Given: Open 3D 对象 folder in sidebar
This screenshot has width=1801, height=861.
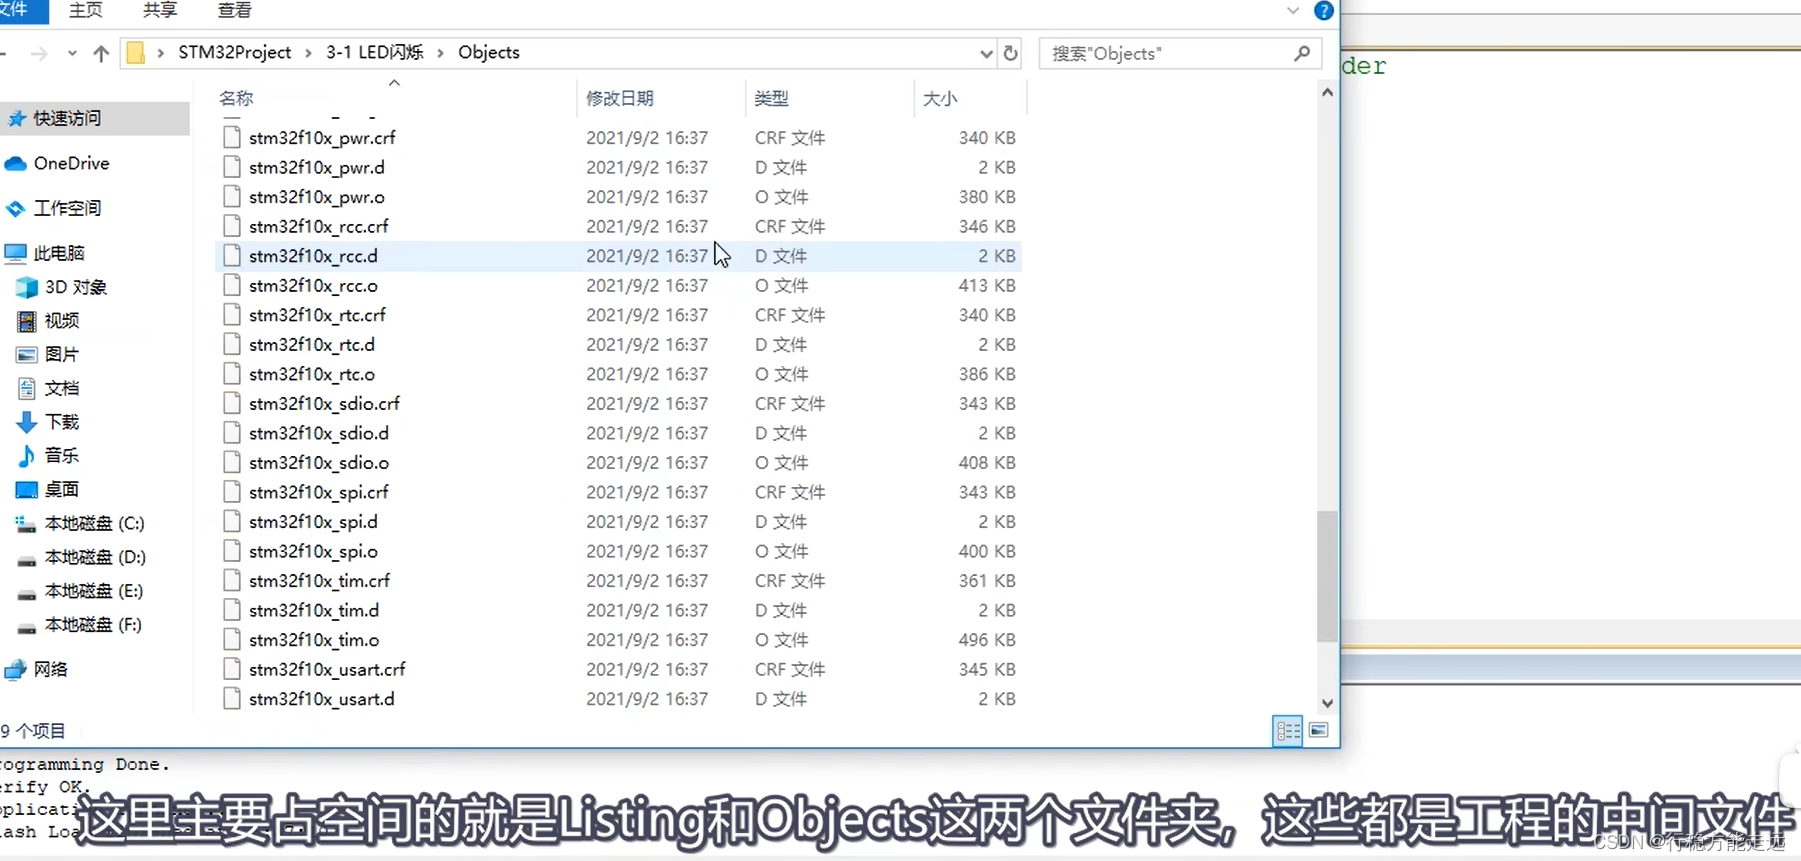Looking at the screenshot, I should tap(75, 287).
